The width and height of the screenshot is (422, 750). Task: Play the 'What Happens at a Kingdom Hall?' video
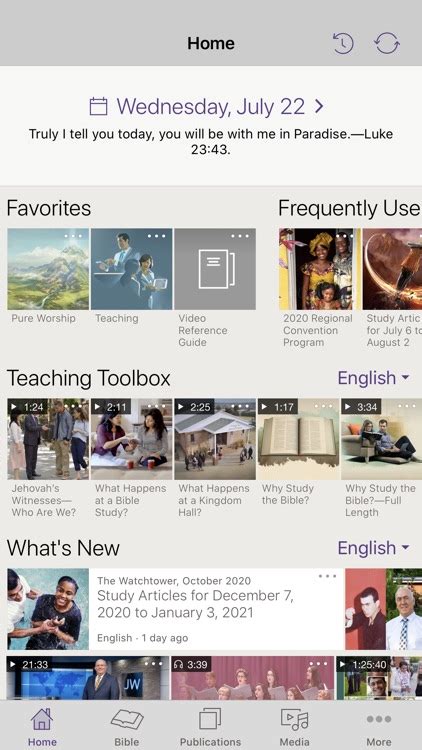point(215,439)
